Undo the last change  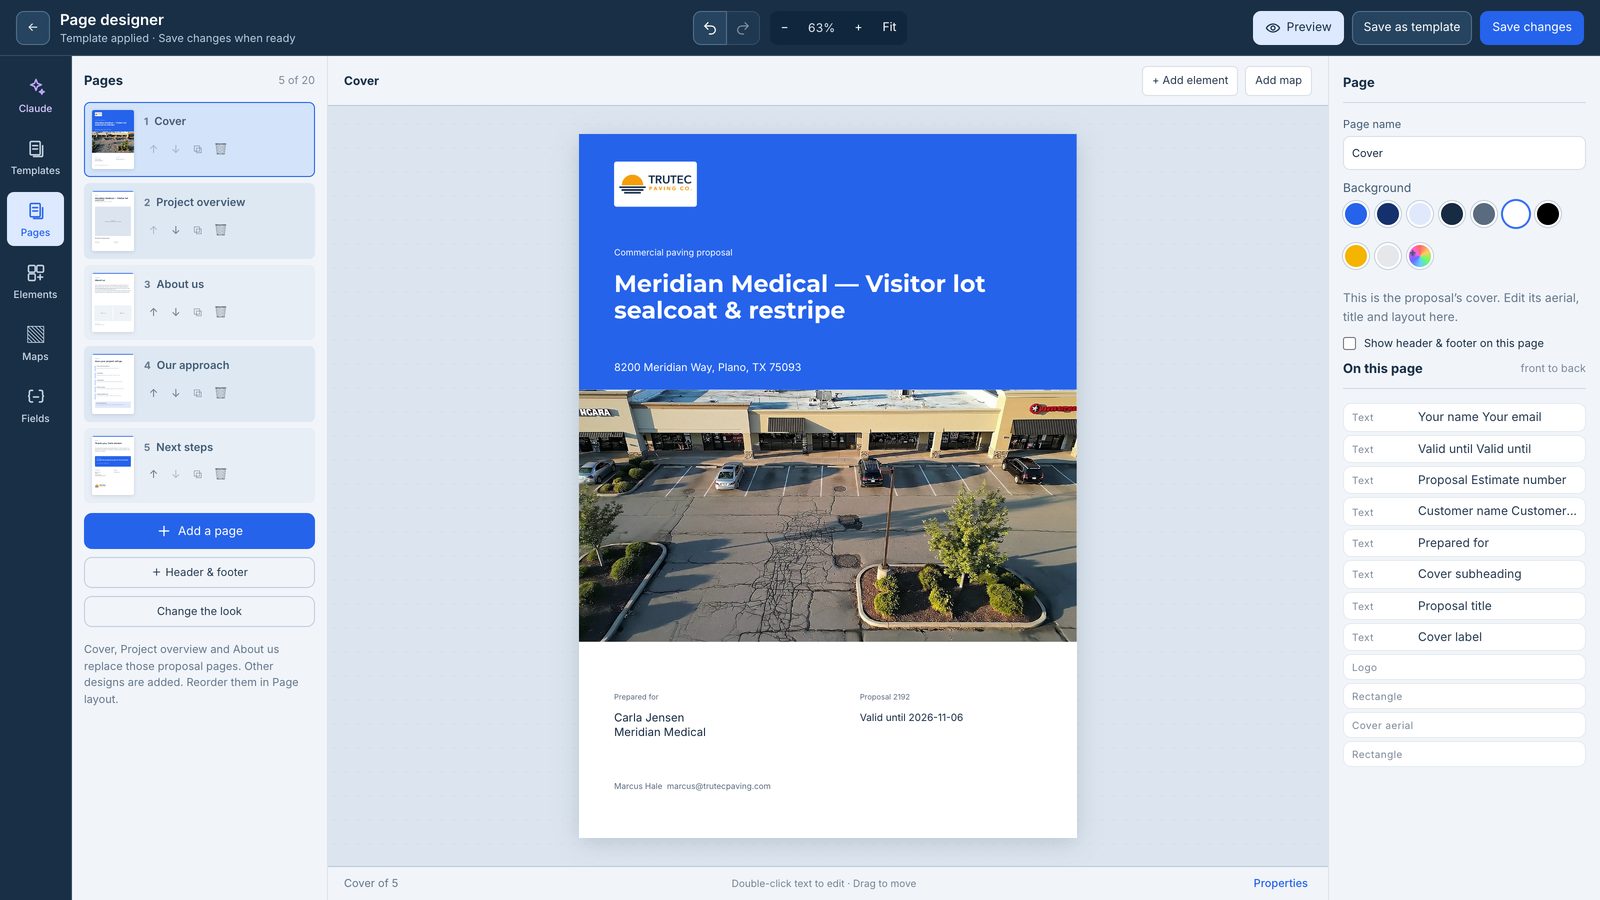[x=710, y=28]
